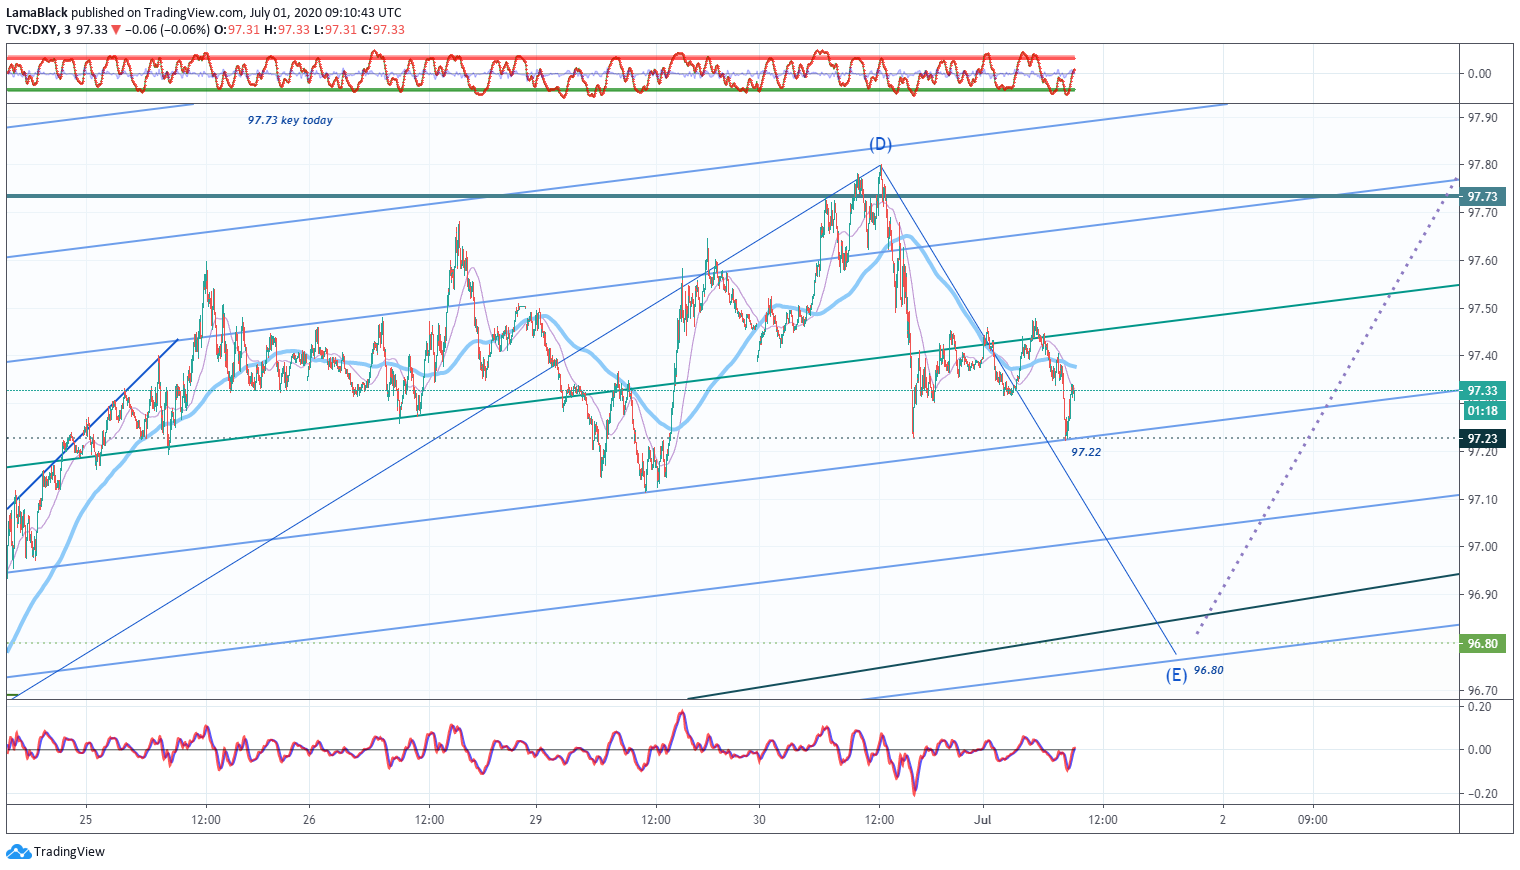The height and width of the screenshot is (870, 1520).
Task: Click the 97.50 price axis label
Action: tap(1482, 309)
